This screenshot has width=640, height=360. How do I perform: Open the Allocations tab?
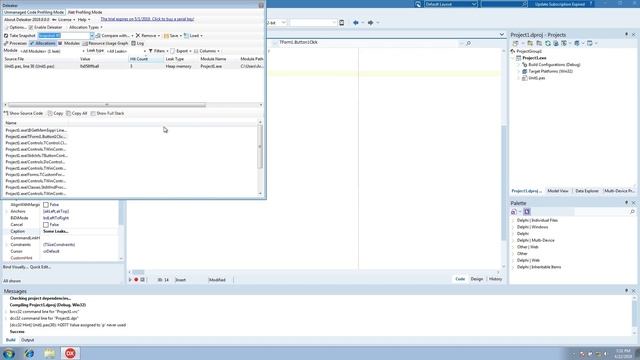pyautogui.click(x=42, y=43)
